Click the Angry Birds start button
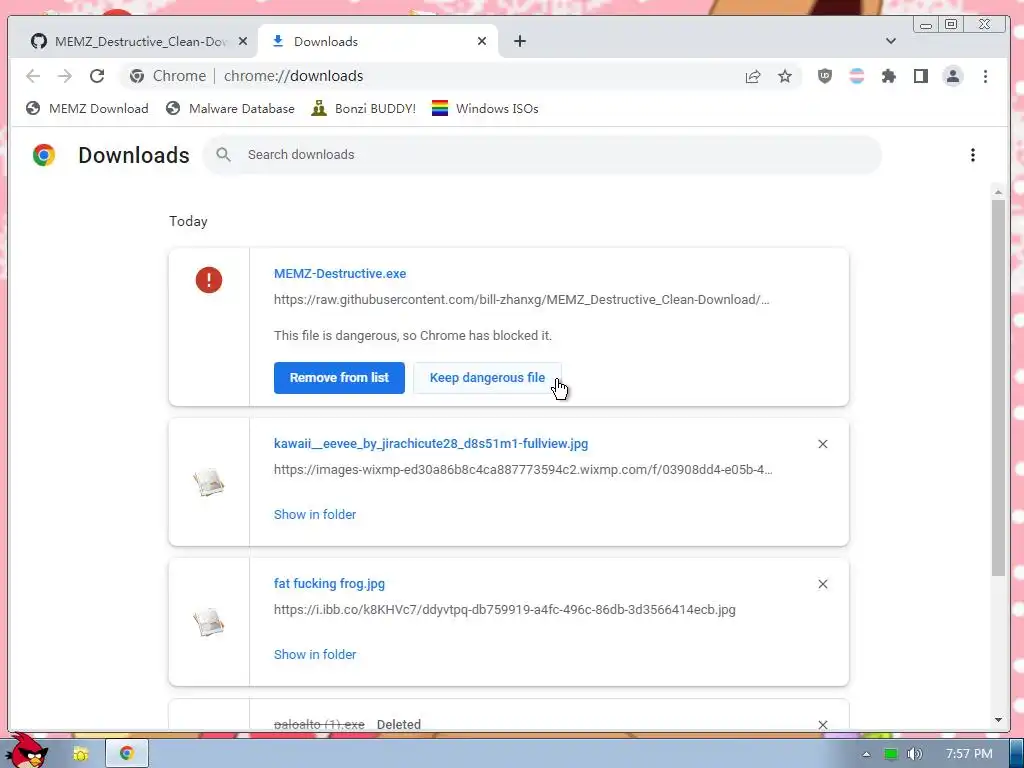Screen dimensions: 1024x768 tap(27, 750)
